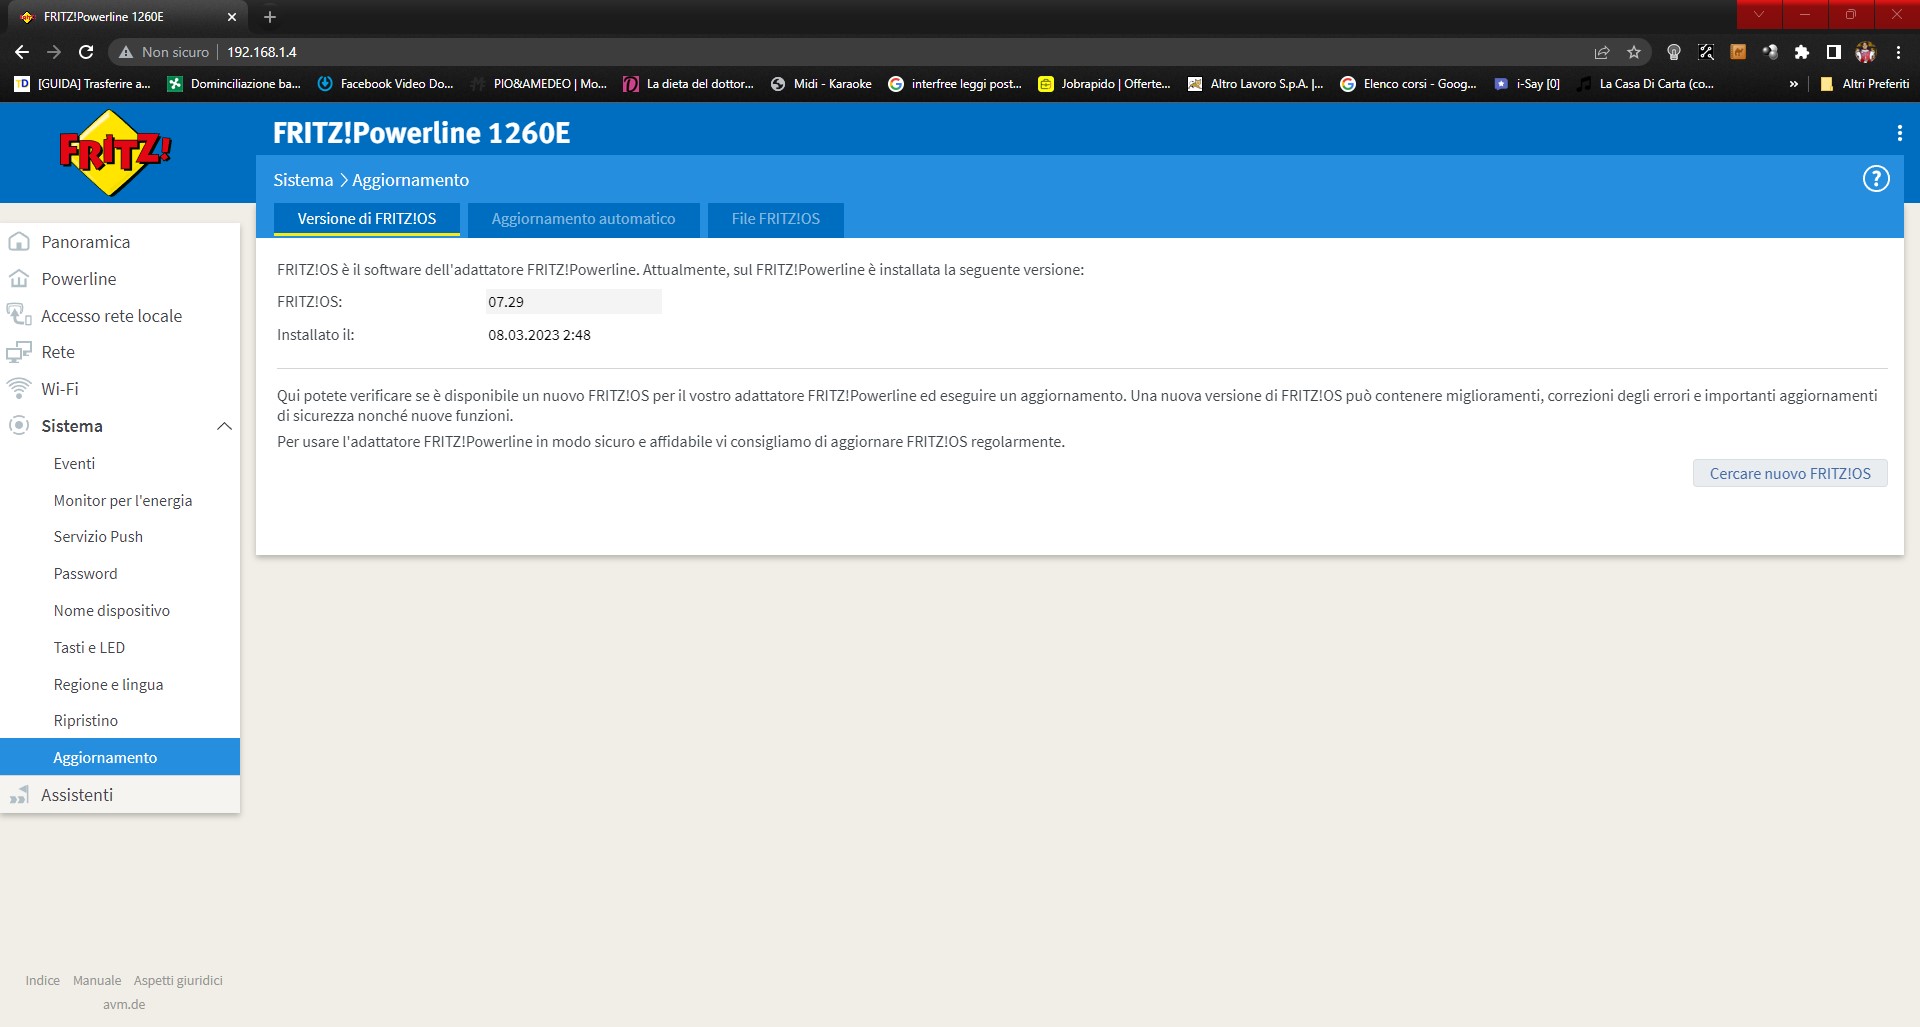Open the Altri Preferiti bookmarks folder

(x=1864, y=84)
